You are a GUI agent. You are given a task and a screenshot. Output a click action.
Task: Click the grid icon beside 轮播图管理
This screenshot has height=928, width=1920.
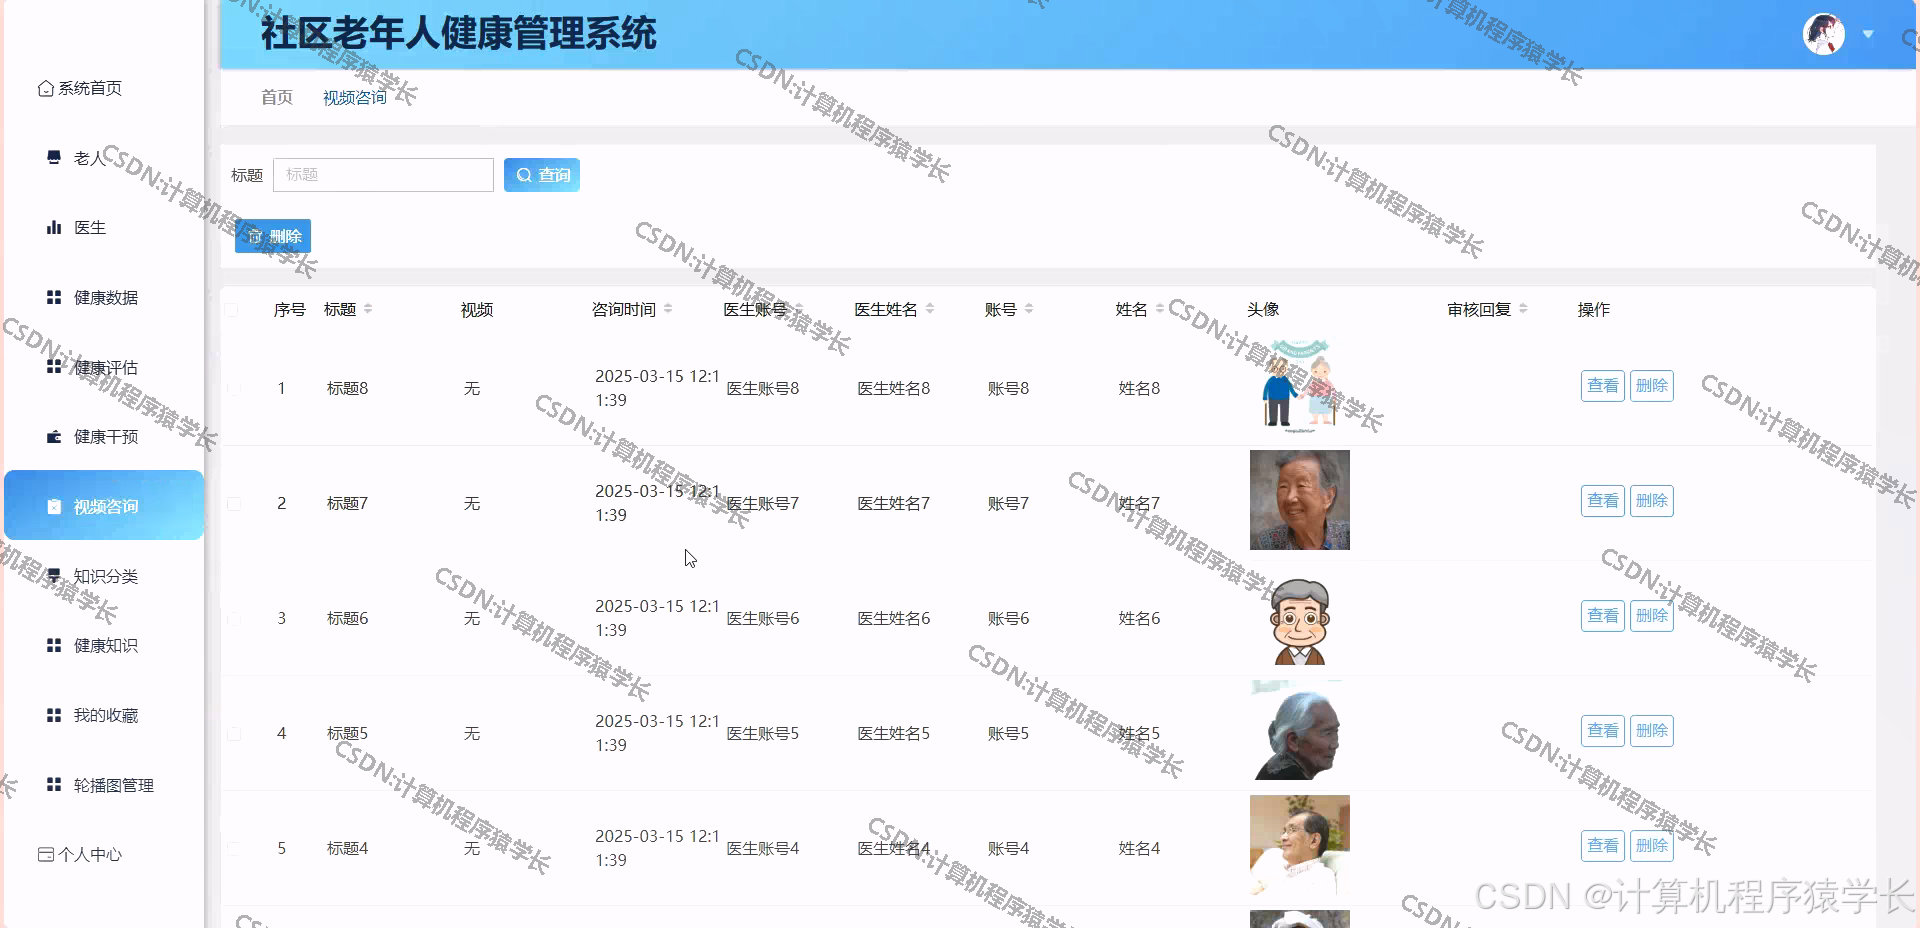(x=54, y=785)
